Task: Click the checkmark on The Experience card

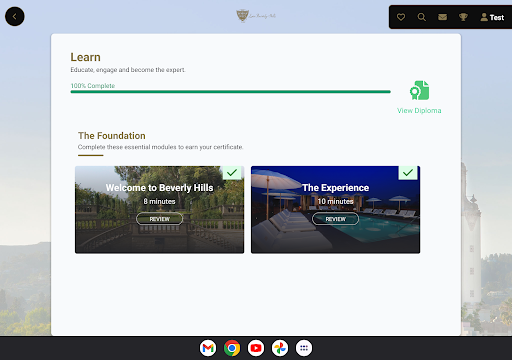Action: 408,173
